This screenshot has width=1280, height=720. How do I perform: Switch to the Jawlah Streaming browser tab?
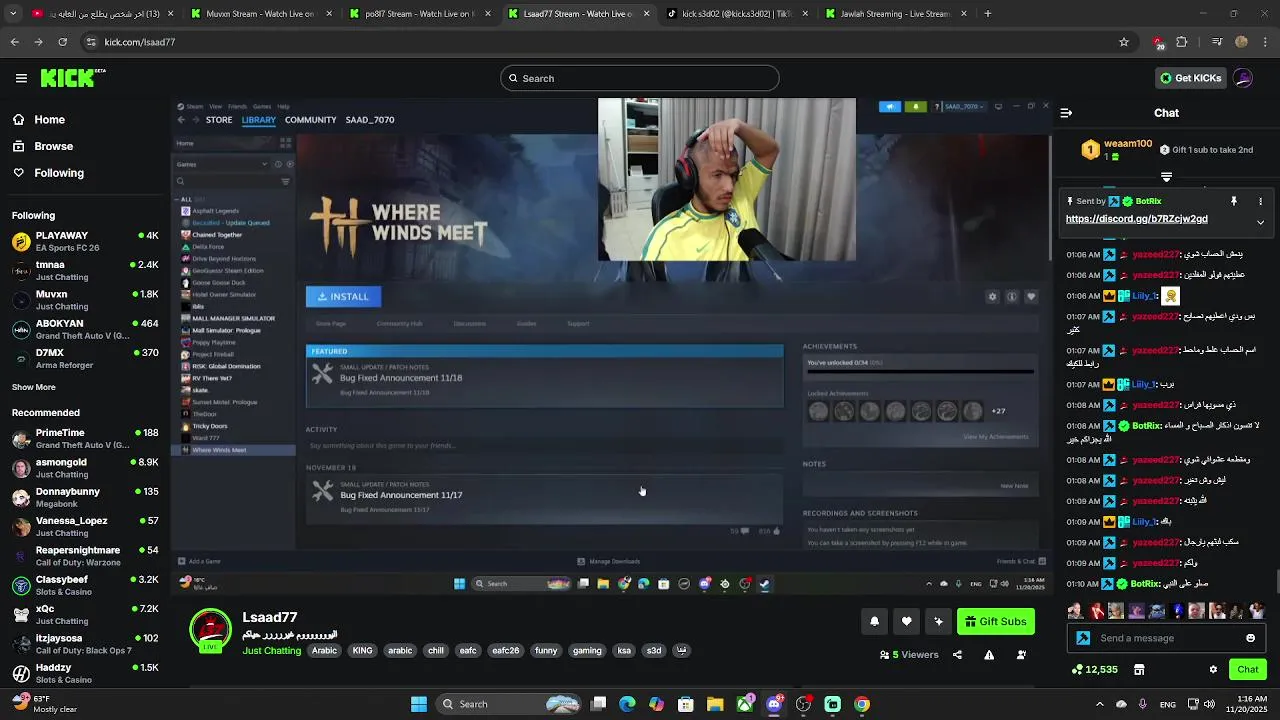pyautogui.click(x=895, y=14)
